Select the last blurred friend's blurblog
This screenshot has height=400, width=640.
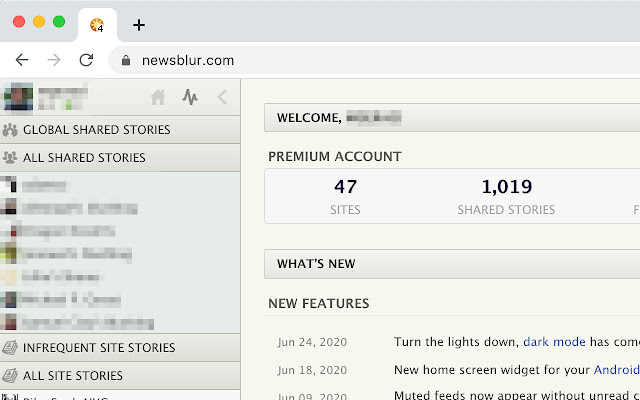[120, 323]
